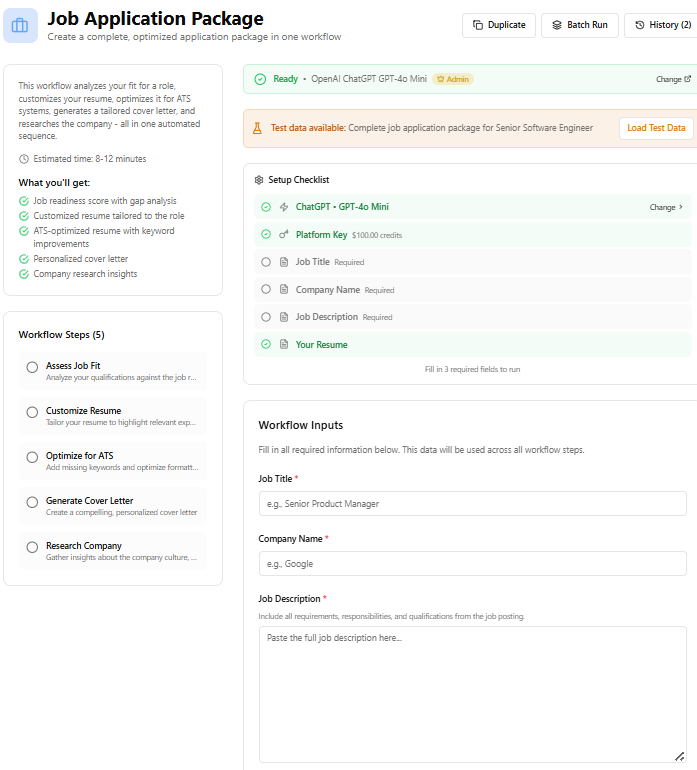The image size is (697, 770).
Task: Click check icon beside Personalized cover letter
Action: click(24, 259)
